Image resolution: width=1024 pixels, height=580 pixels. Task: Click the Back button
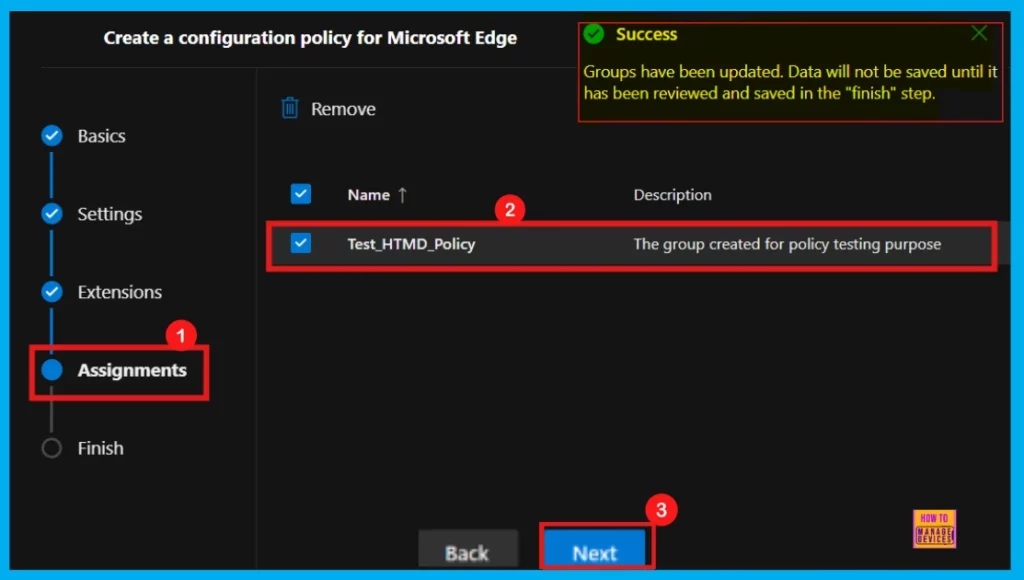pyautogui.click(x=468, y=549)
